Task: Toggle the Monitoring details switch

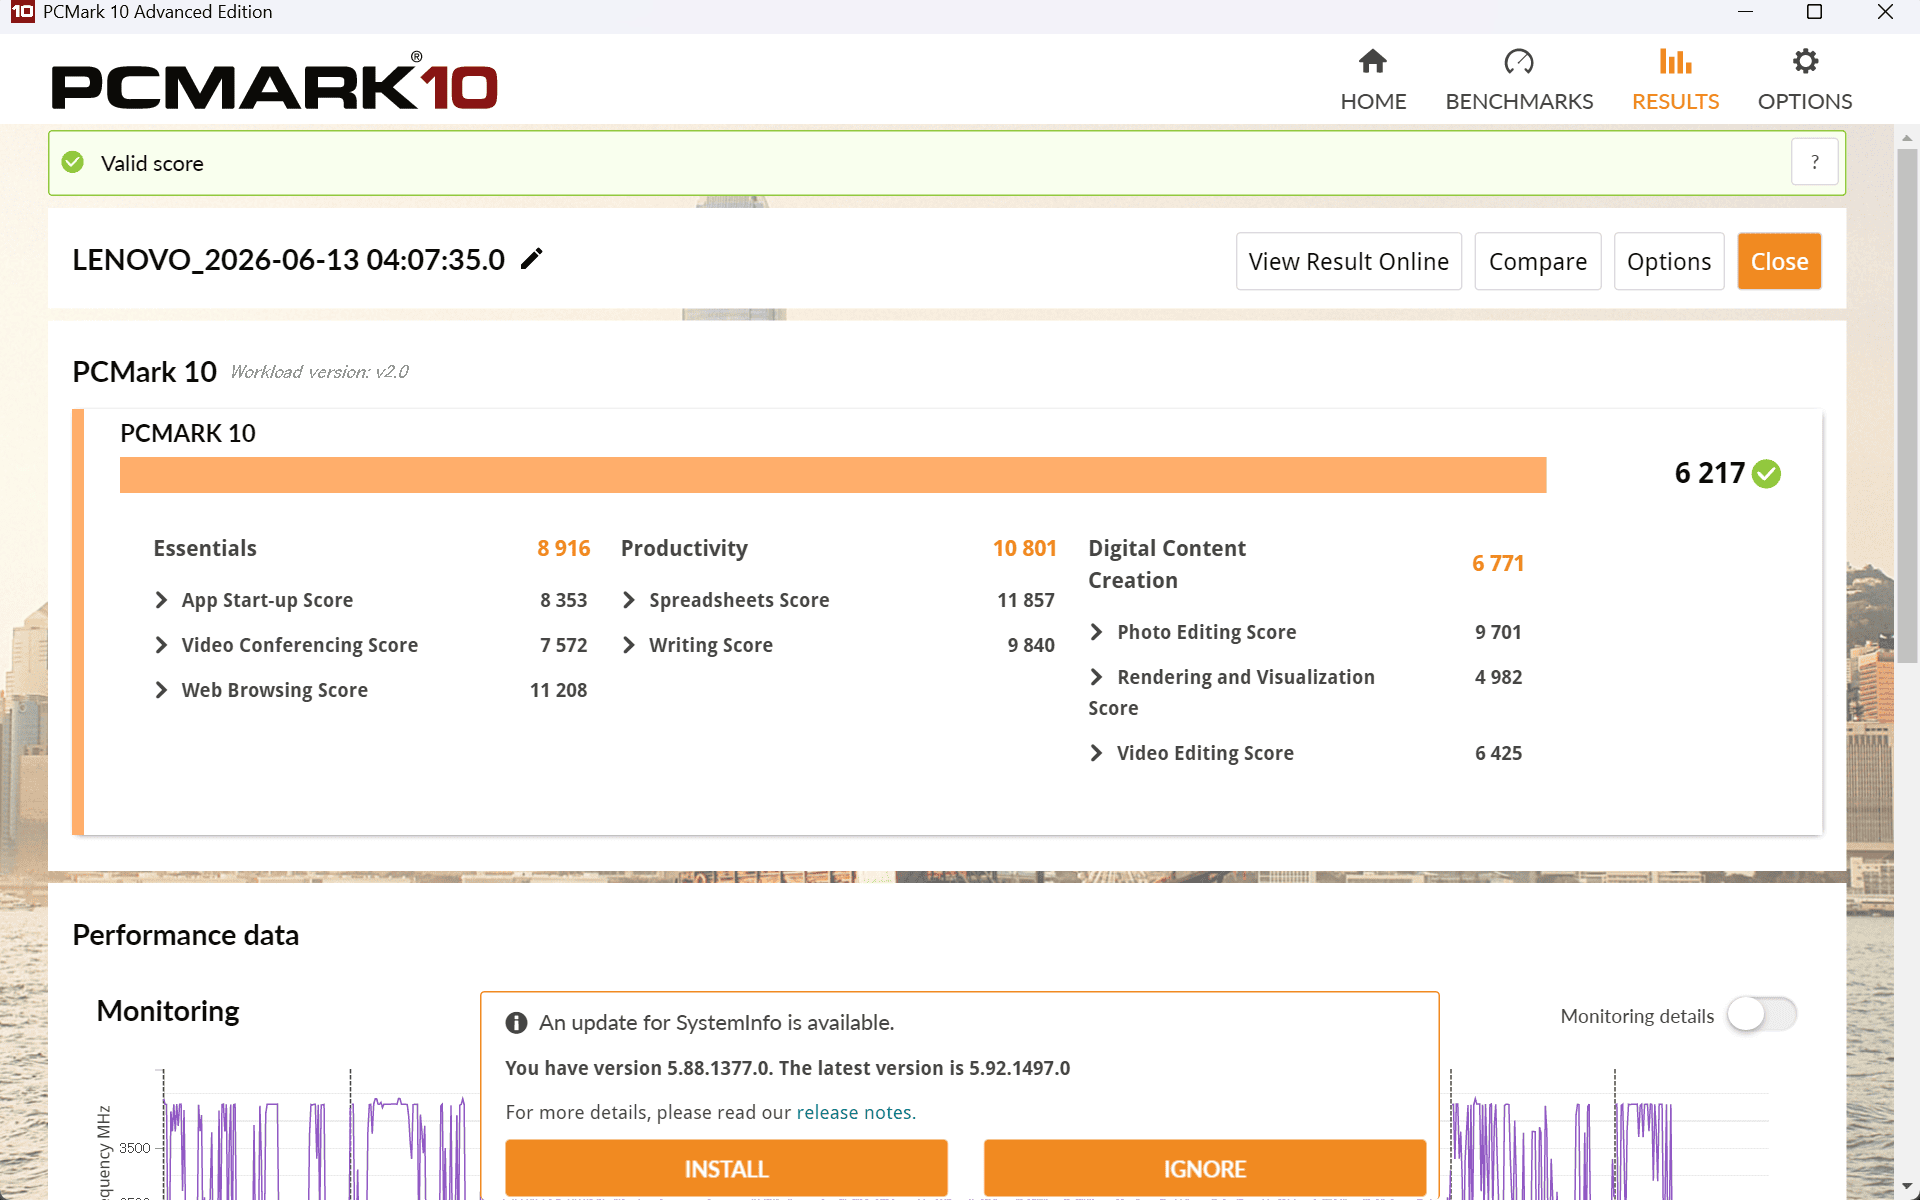Action: 1762,1015
